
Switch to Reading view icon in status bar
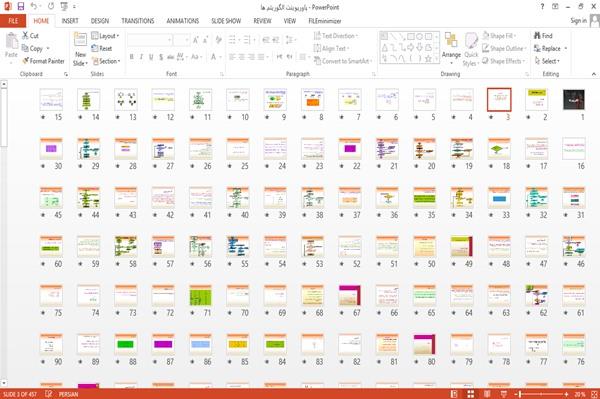coord(487,394)
